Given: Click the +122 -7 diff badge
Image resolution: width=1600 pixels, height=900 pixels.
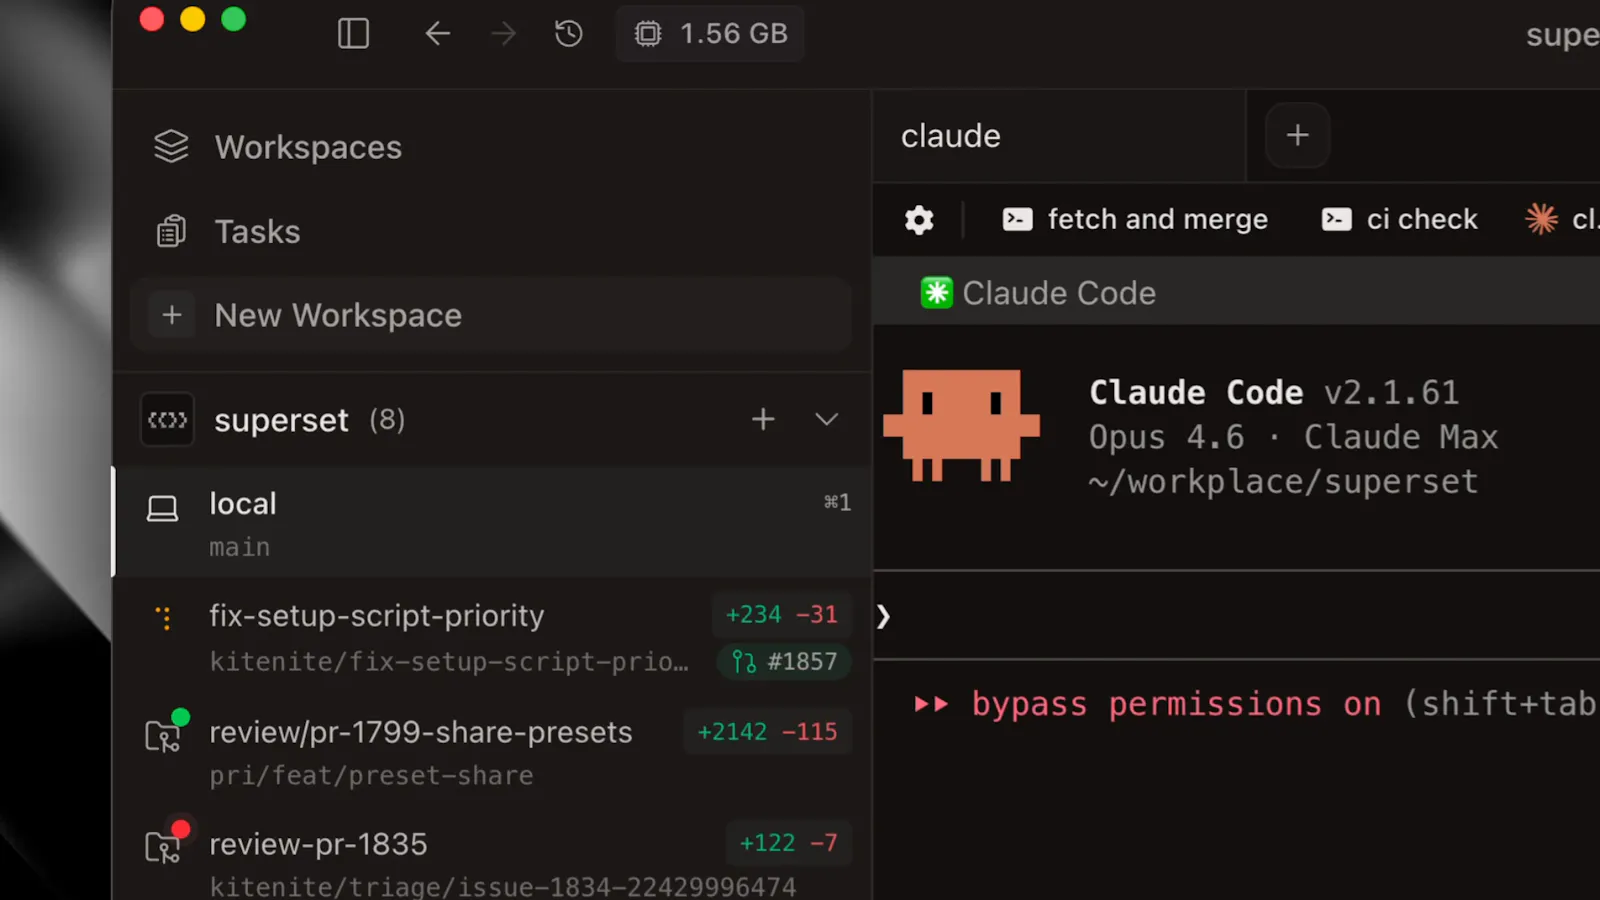Looking at the screenshot, I should tap(789, 843).
